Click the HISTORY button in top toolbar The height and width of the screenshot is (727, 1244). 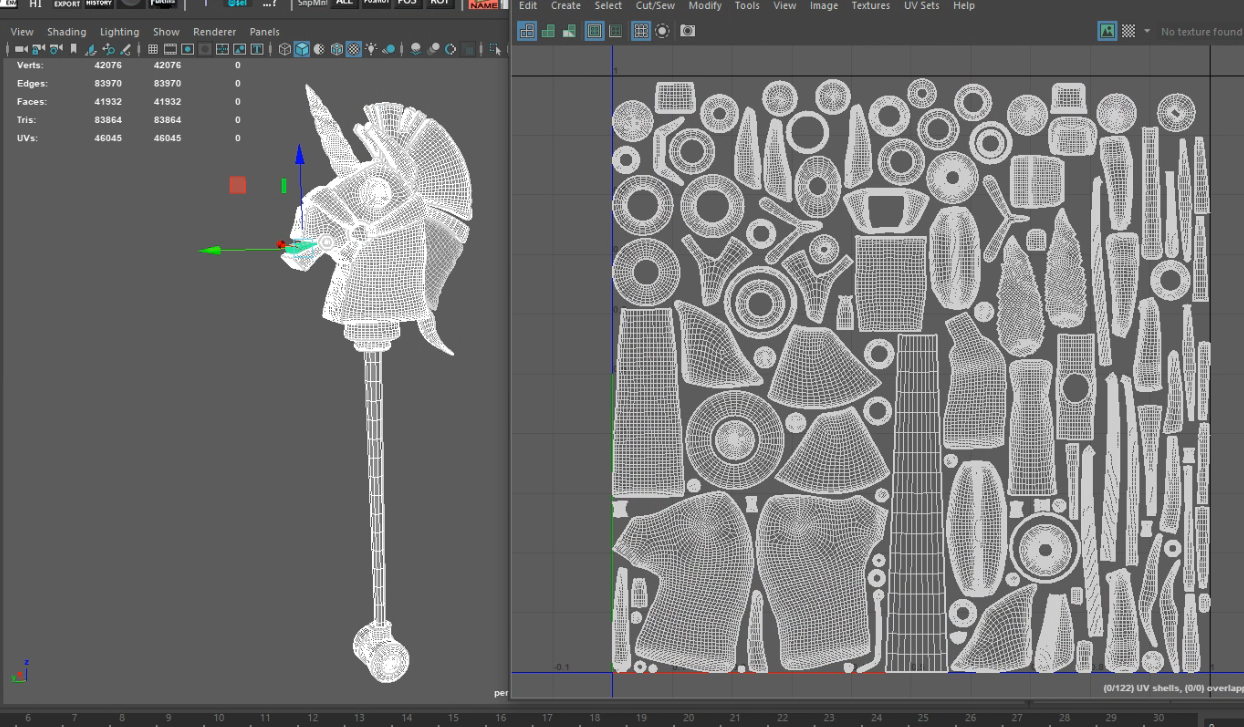pyautogui.click(x=97, y=3)
